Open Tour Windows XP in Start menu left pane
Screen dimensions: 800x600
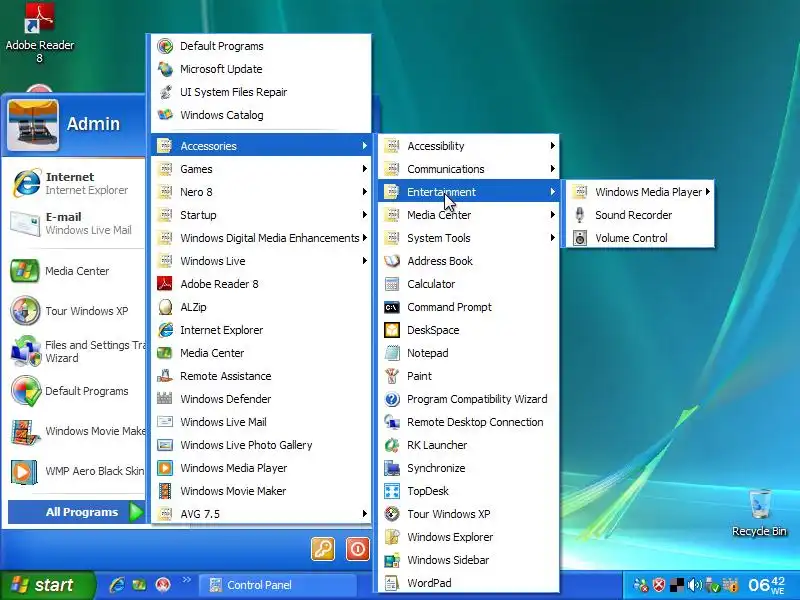74,311
